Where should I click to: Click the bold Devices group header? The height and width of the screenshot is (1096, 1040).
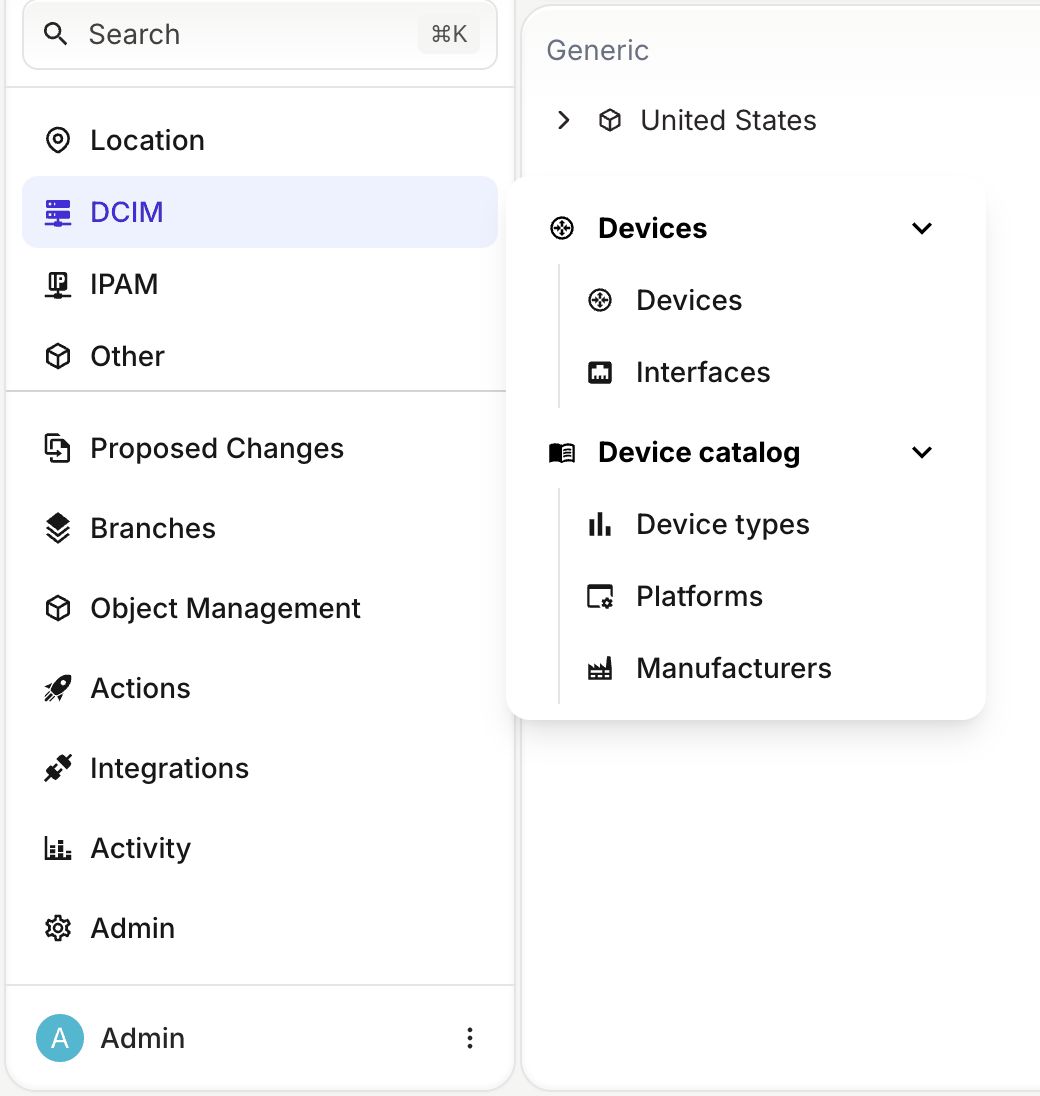coord(652,229)
